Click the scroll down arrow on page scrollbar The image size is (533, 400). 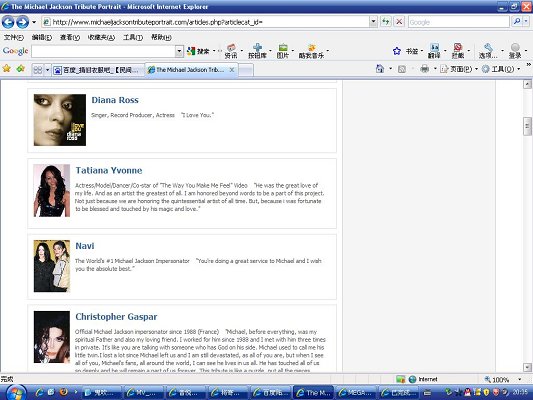coord(527,367)
